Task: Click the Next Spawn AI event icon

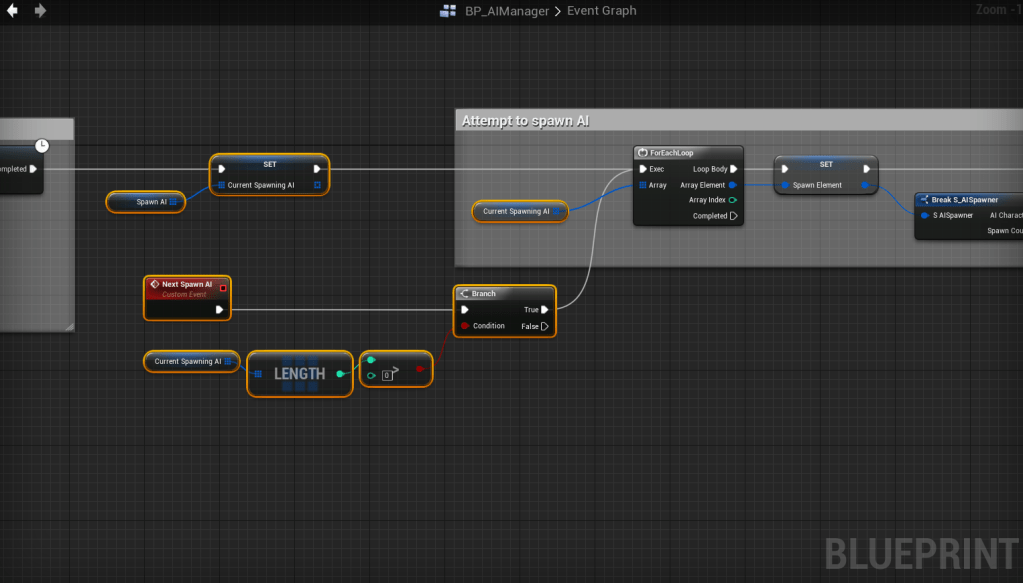Action: pos(154,285)
